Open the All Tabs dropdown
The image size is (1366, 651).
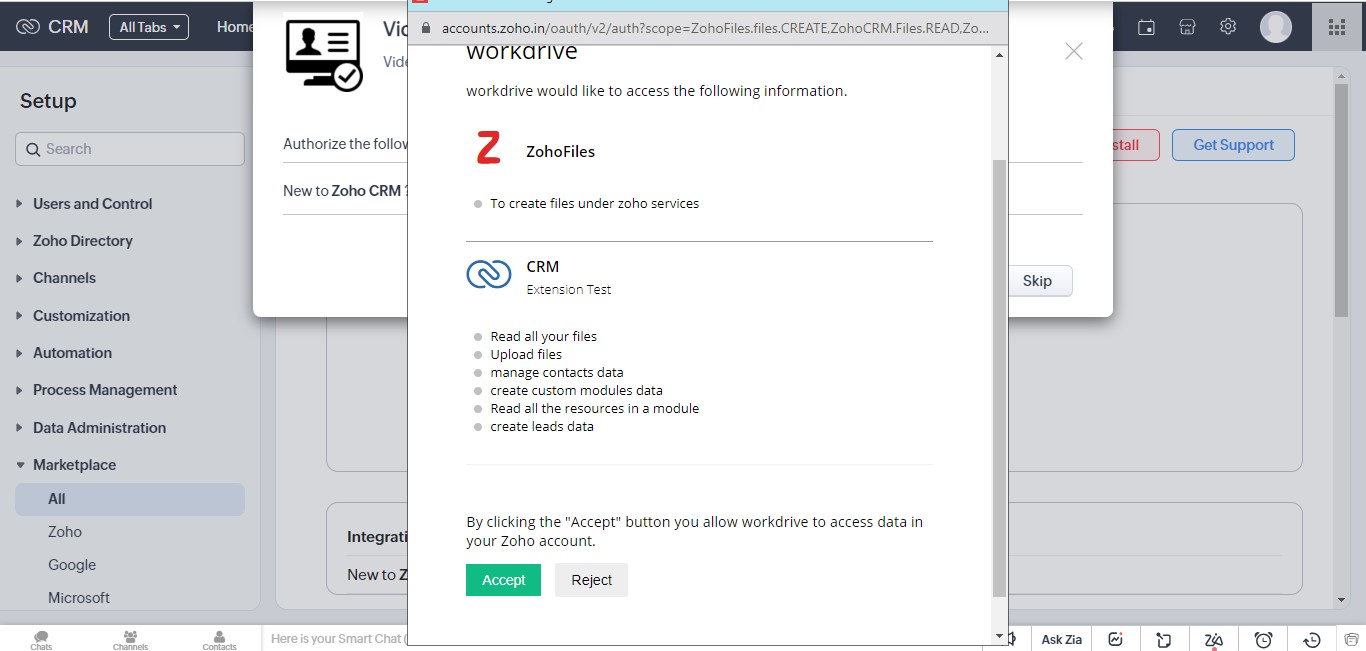(149, 27)
